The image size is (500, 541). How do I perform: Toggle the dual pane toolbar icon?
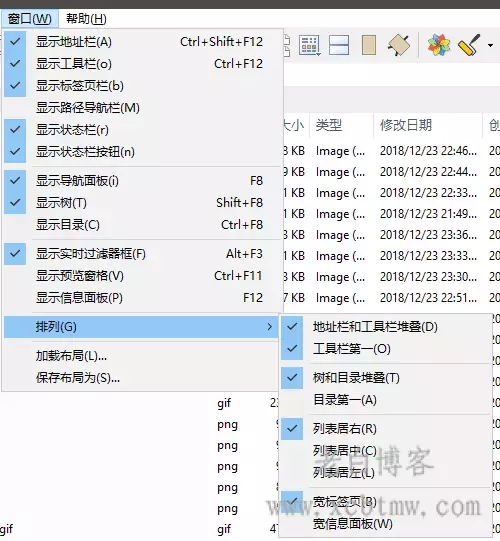(339, 45)
